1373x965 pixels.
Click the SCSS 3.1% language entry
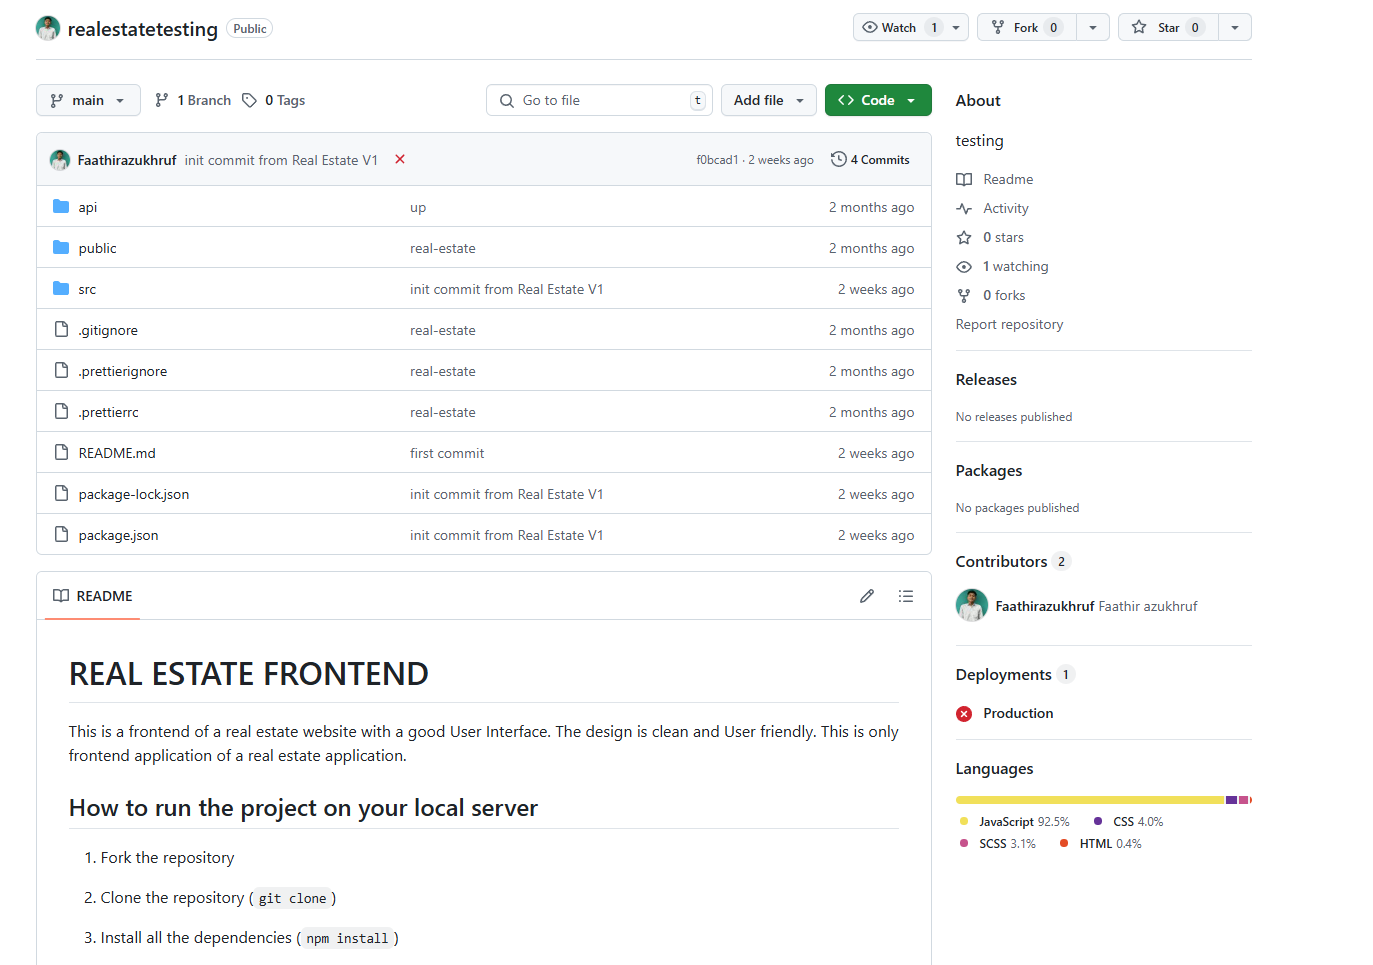click(x=997, y=844)
